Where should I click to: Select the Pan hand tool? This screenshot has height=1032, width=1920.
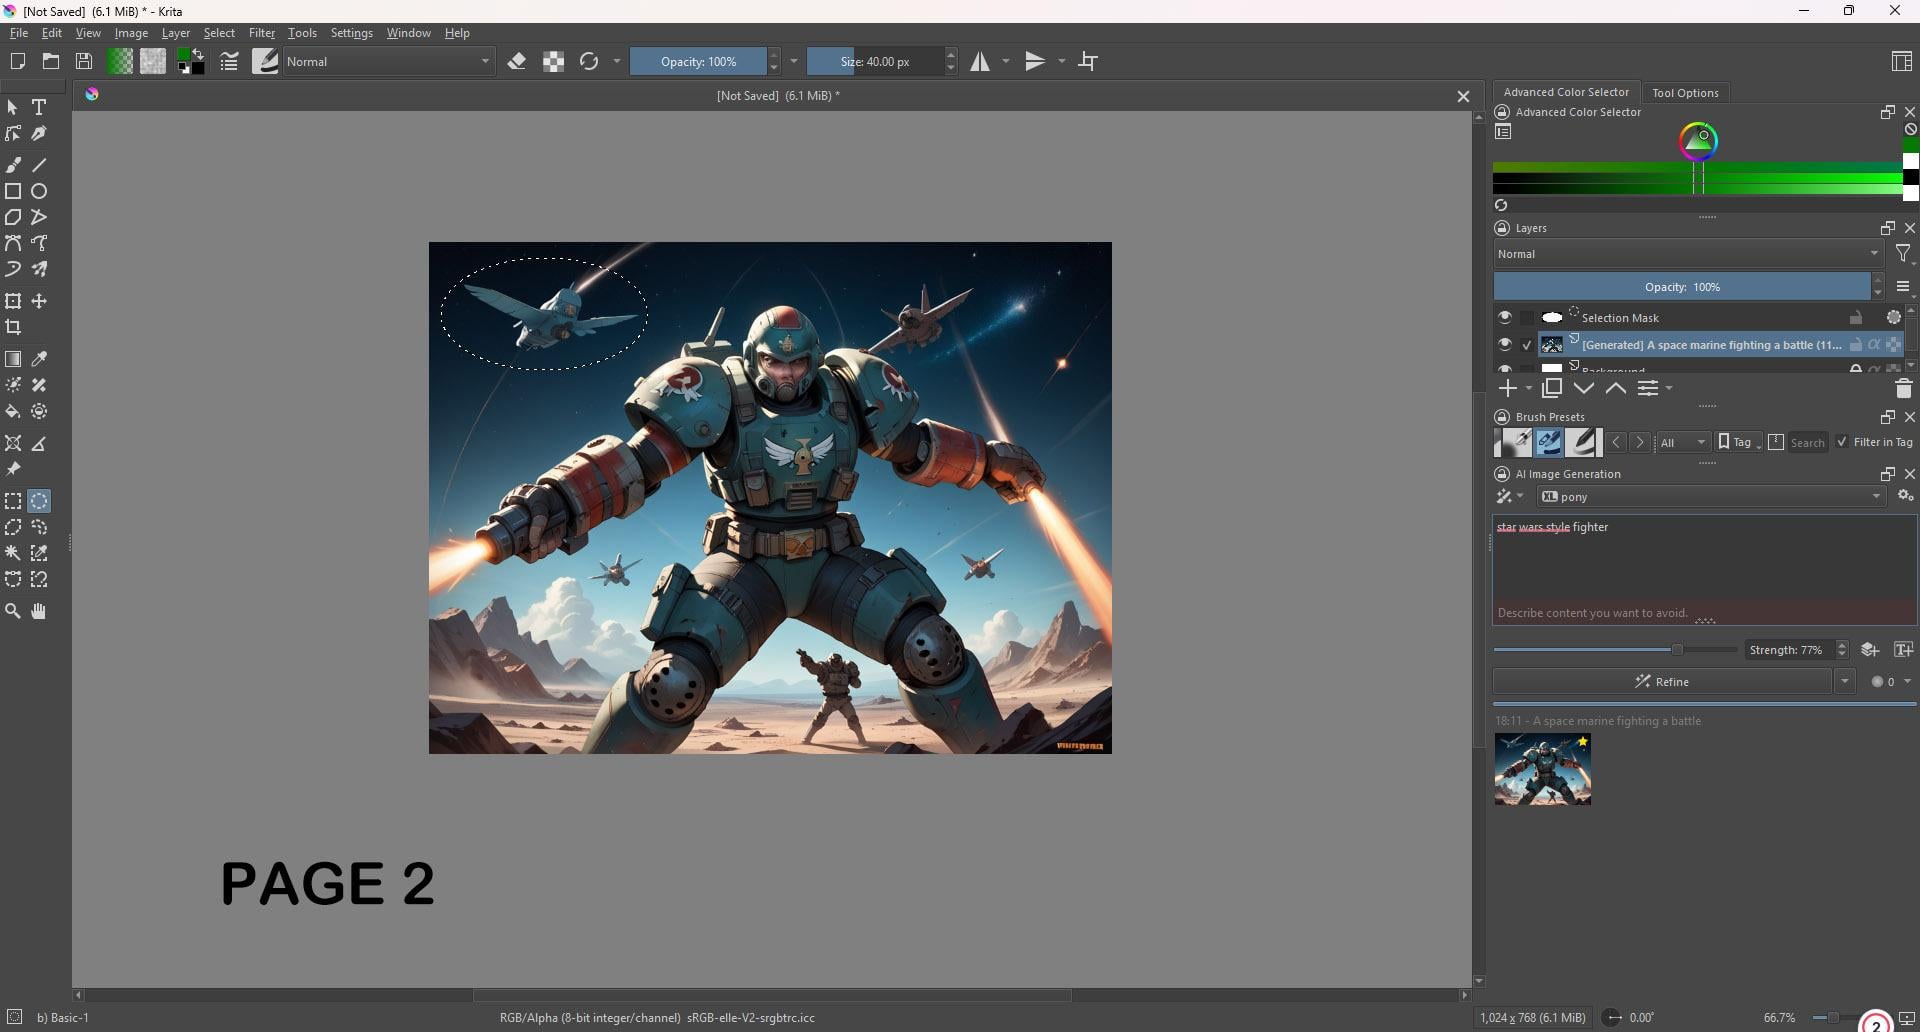coord(39,611)
